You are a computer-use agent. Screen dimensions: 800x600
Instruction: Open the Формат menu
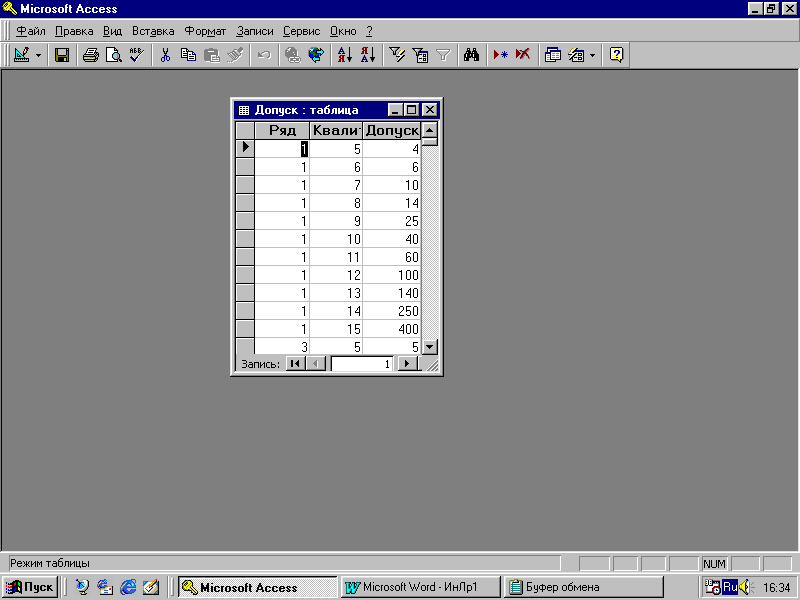point(205,31)
